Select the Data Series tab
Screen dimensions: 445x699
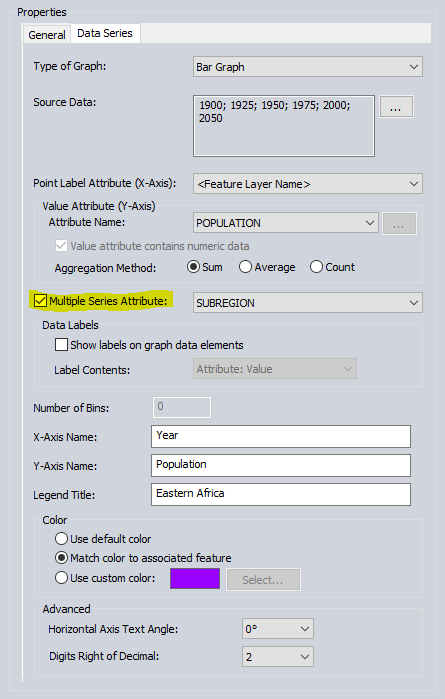click(105, 33)
